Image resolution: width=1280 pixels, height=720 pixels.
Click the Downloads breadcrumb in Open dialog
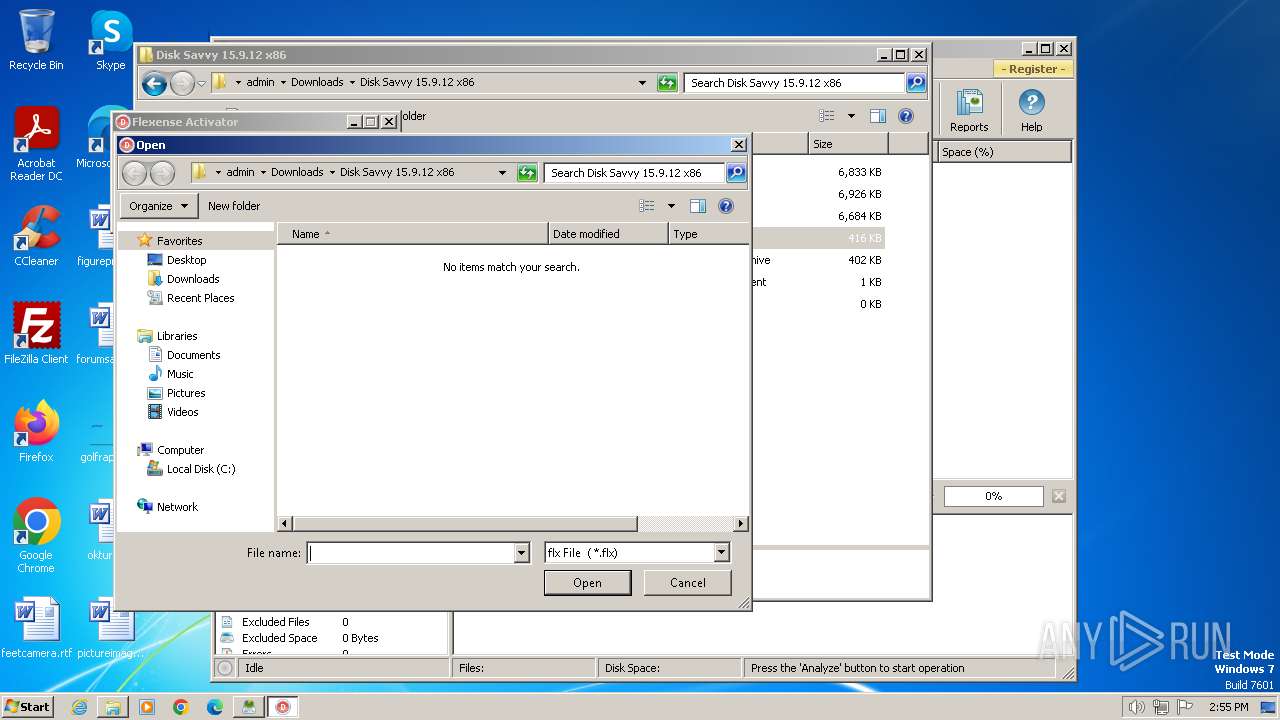[x=297, y=172]
